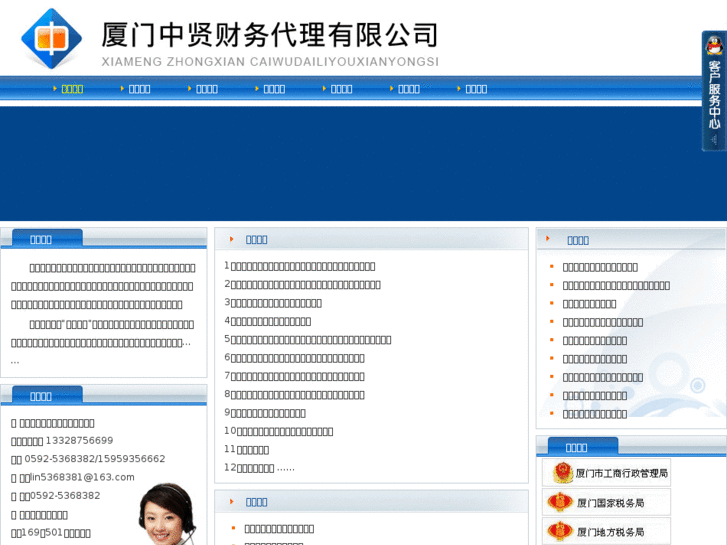Select the yellow highlighted first navigation item
727x545 pixels.
[x=72, y=89]
